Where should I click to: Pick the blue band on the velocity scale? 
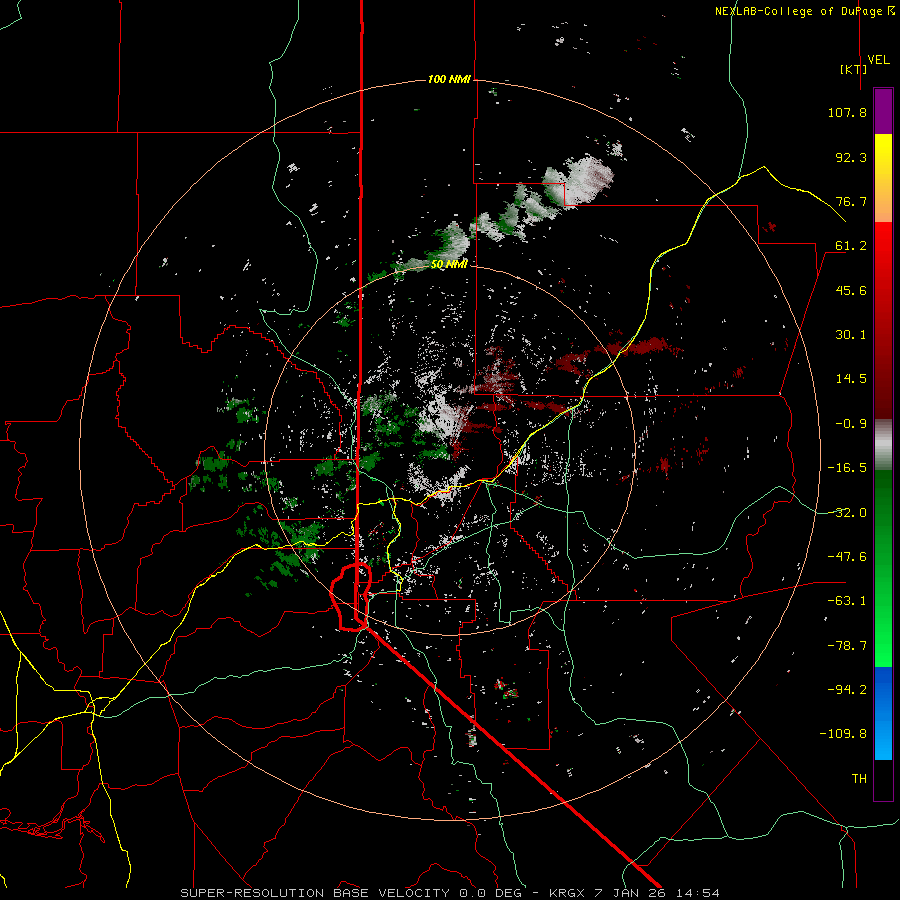click(883, 713)
